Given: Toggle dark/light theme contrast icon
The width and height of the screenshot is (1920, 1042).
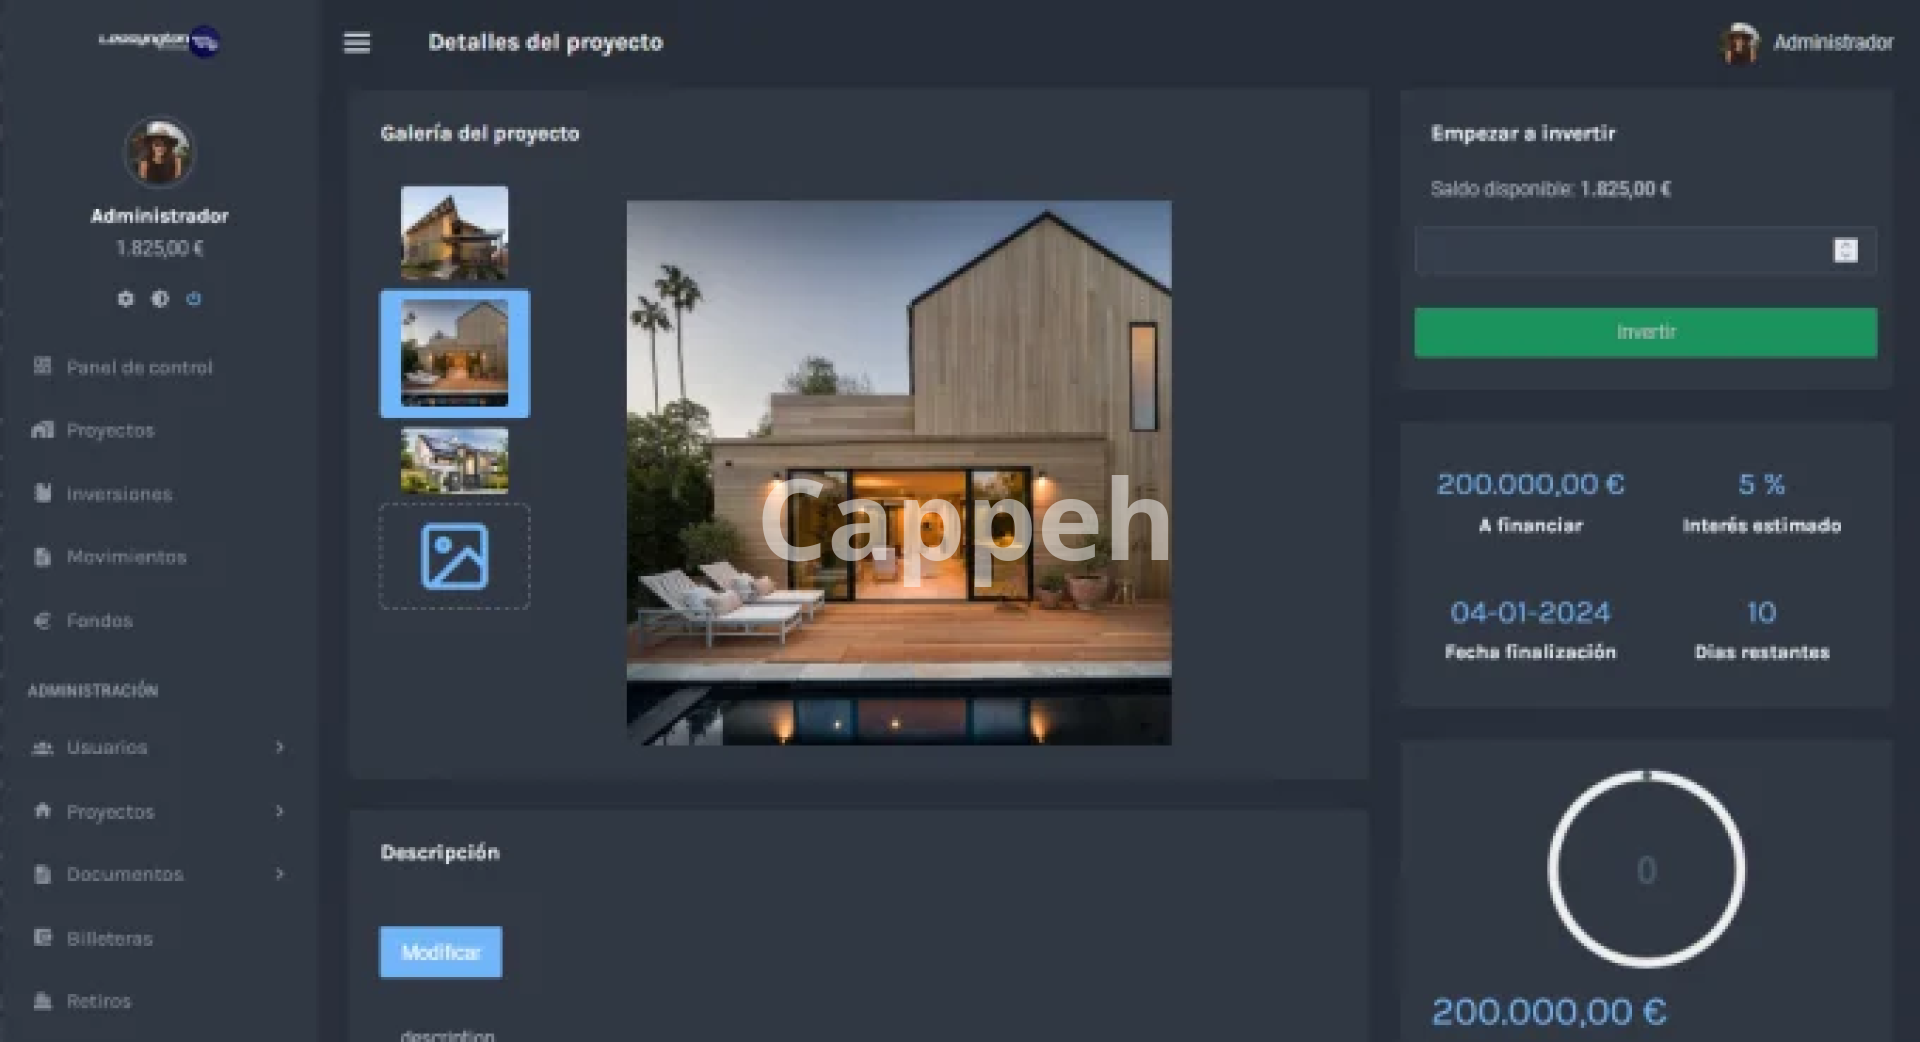Looking at the screenshot, I should [x=160, y=299].
